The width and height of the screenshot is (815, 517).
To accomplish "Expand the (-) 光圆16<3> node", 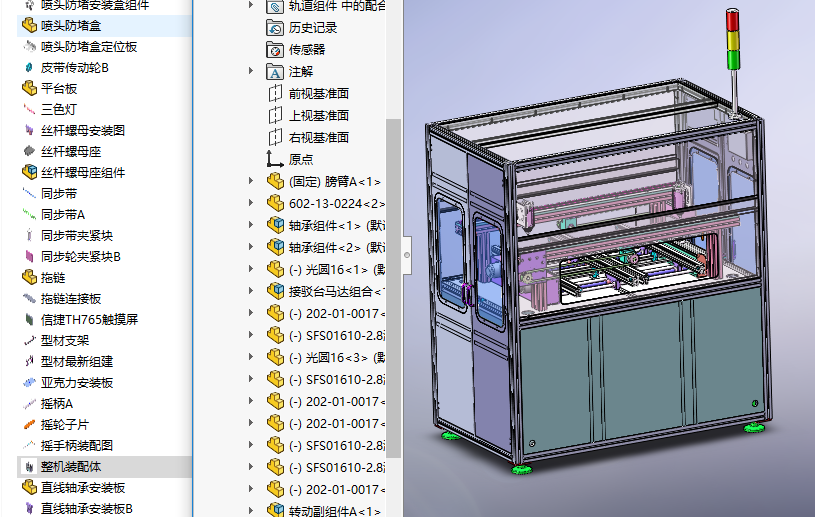I will tap(251, 356).
